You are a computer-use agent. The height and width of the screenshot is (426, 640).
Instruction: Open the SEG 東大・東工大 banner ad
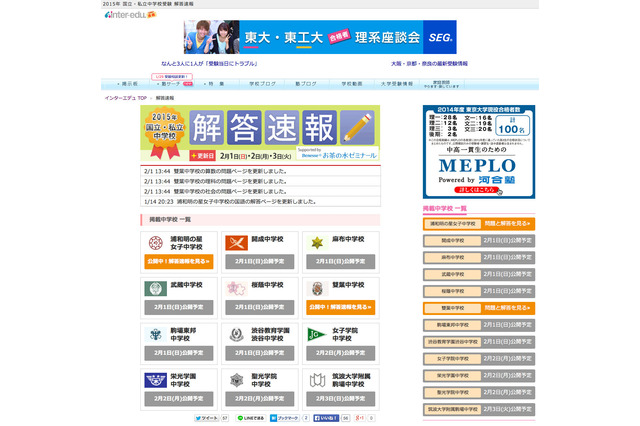tap(320, 37)
